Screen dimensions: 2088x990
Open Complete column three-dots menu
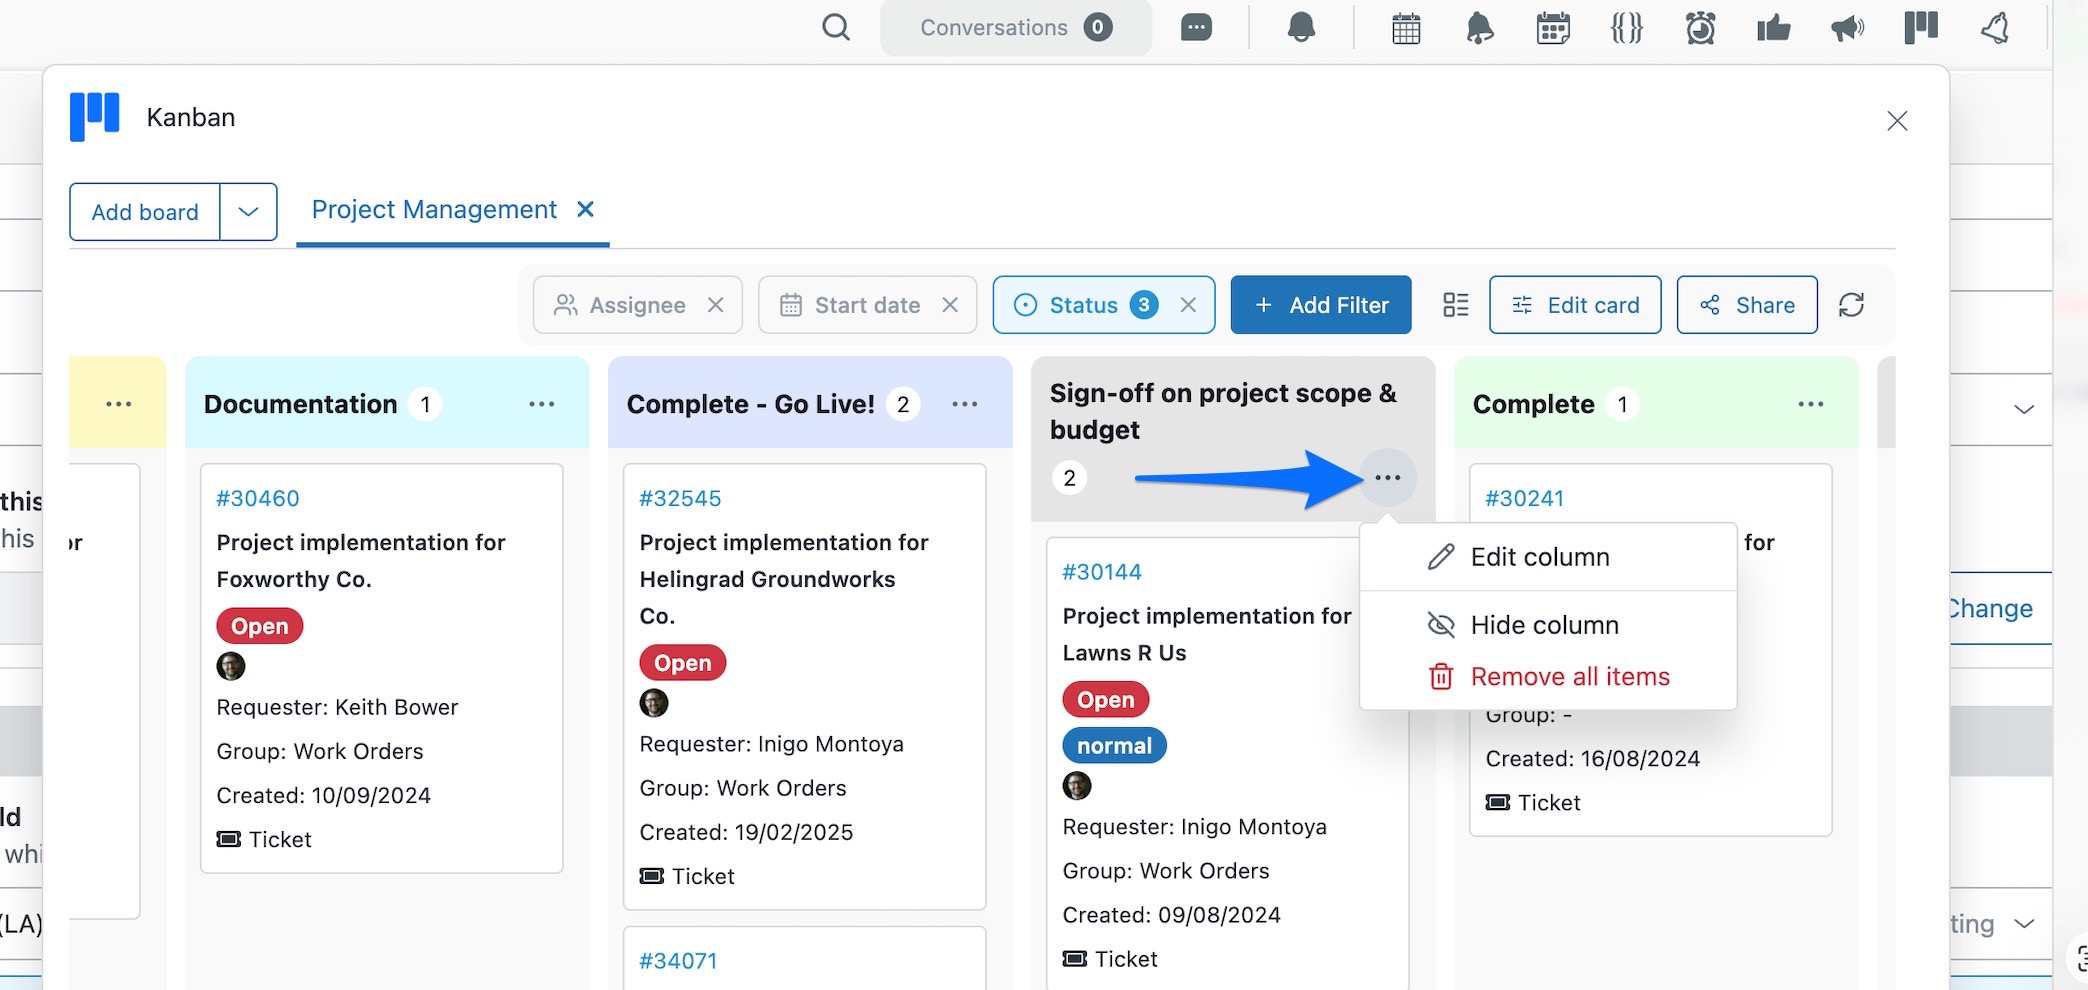pyautogui.click(x=1810, y=404)
